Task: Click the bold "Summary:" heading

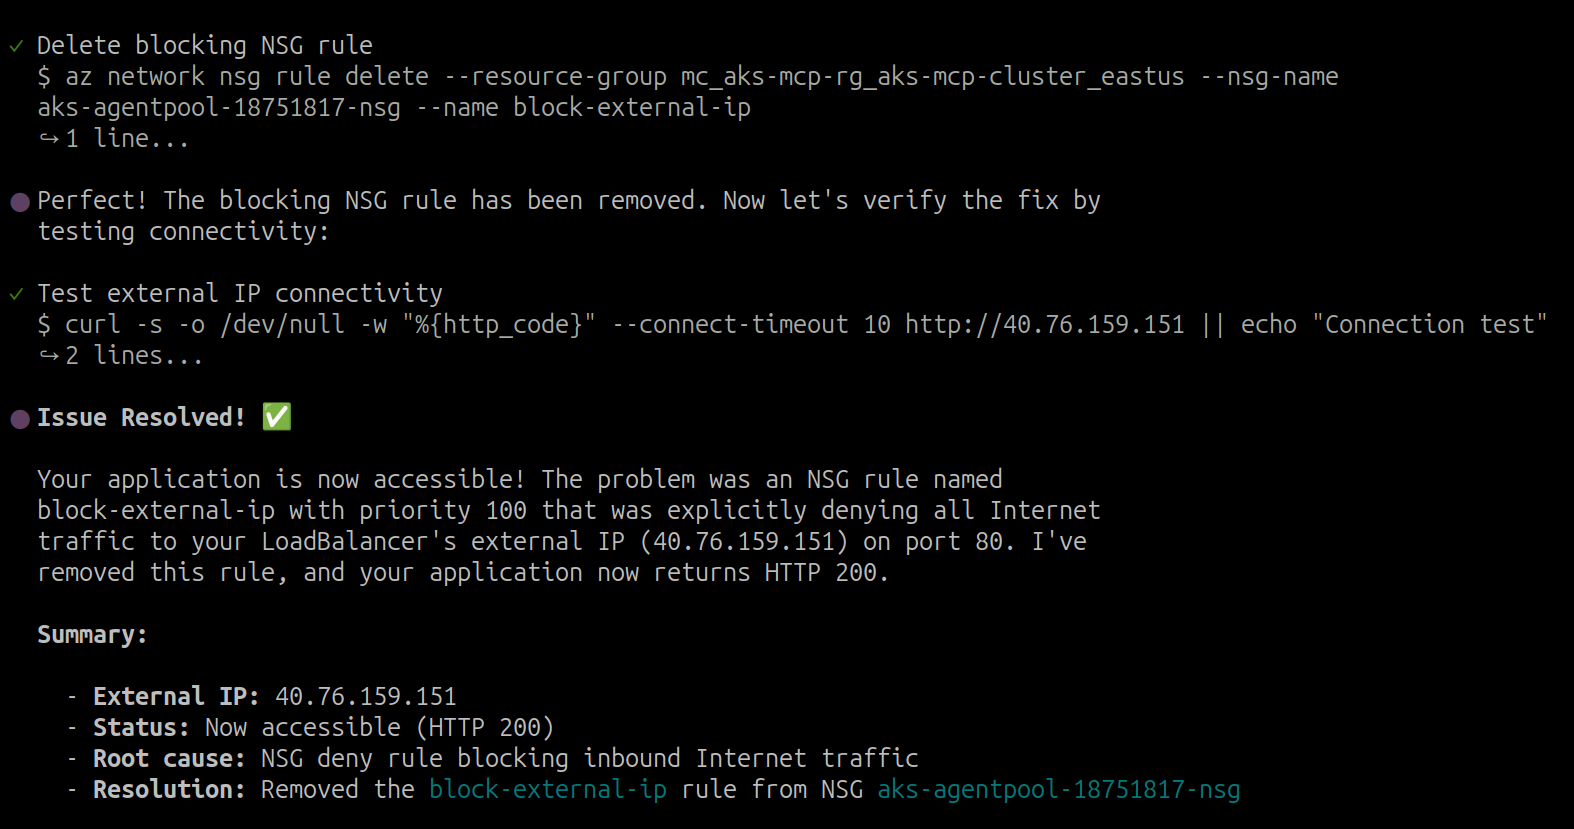Action: click(x=92, y=635)
